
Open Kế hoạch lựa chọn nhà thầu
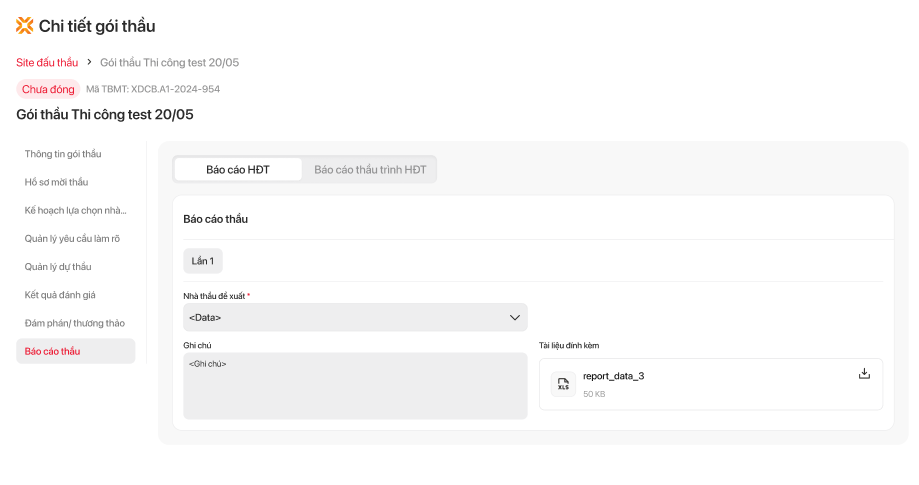(76, 210)
